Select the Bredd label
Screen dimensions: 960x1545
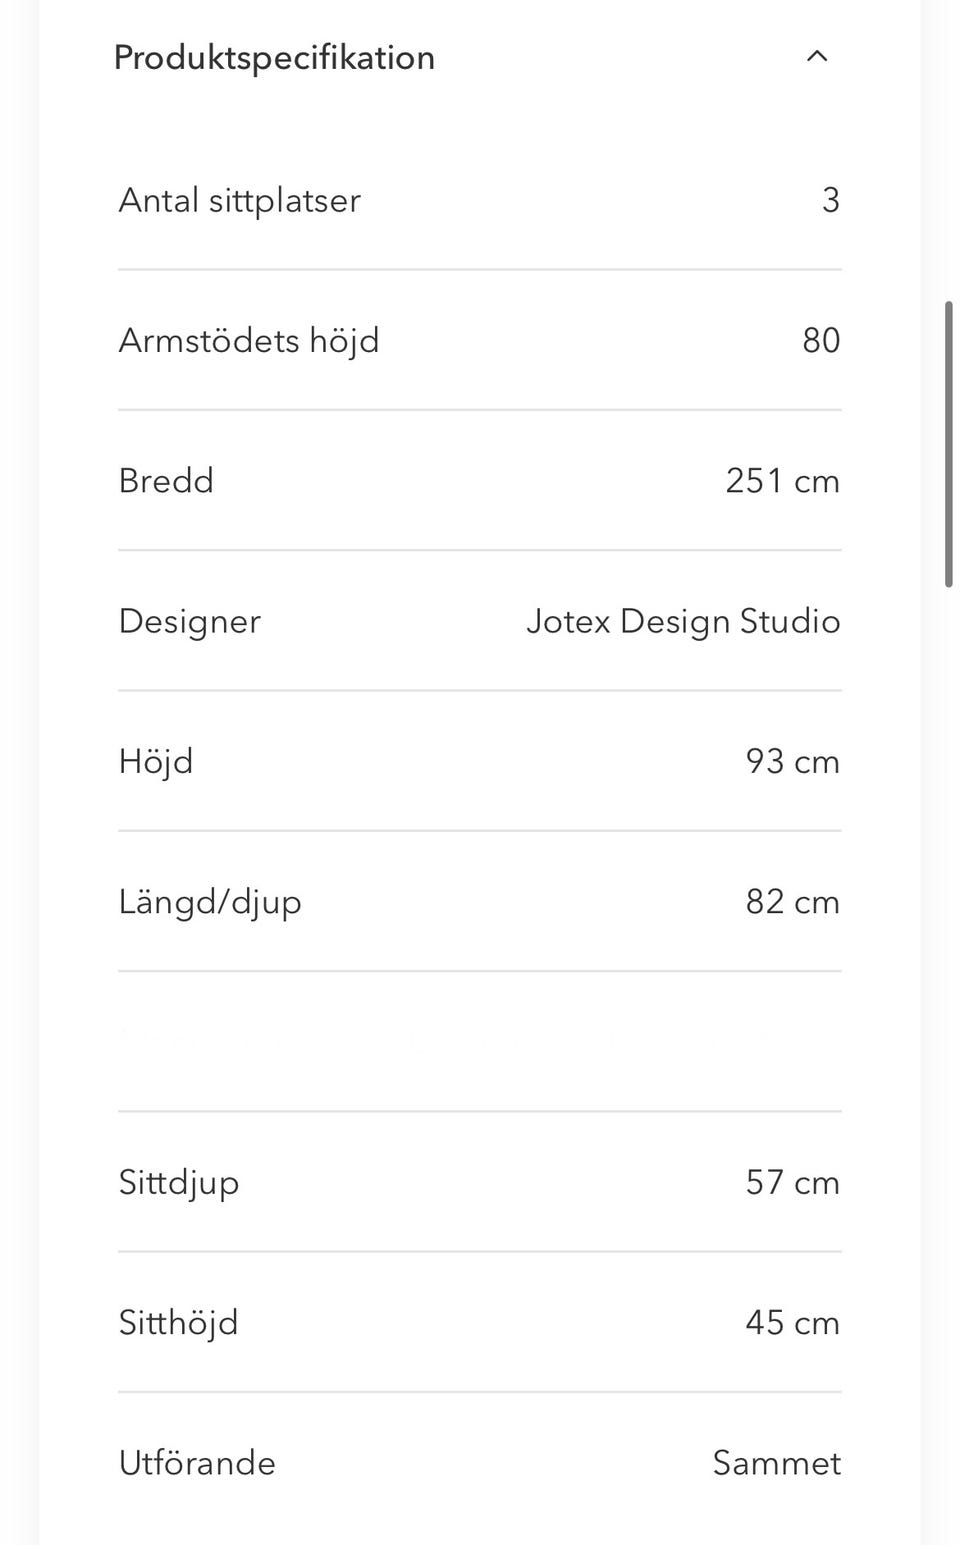click(x=166, y=481)
